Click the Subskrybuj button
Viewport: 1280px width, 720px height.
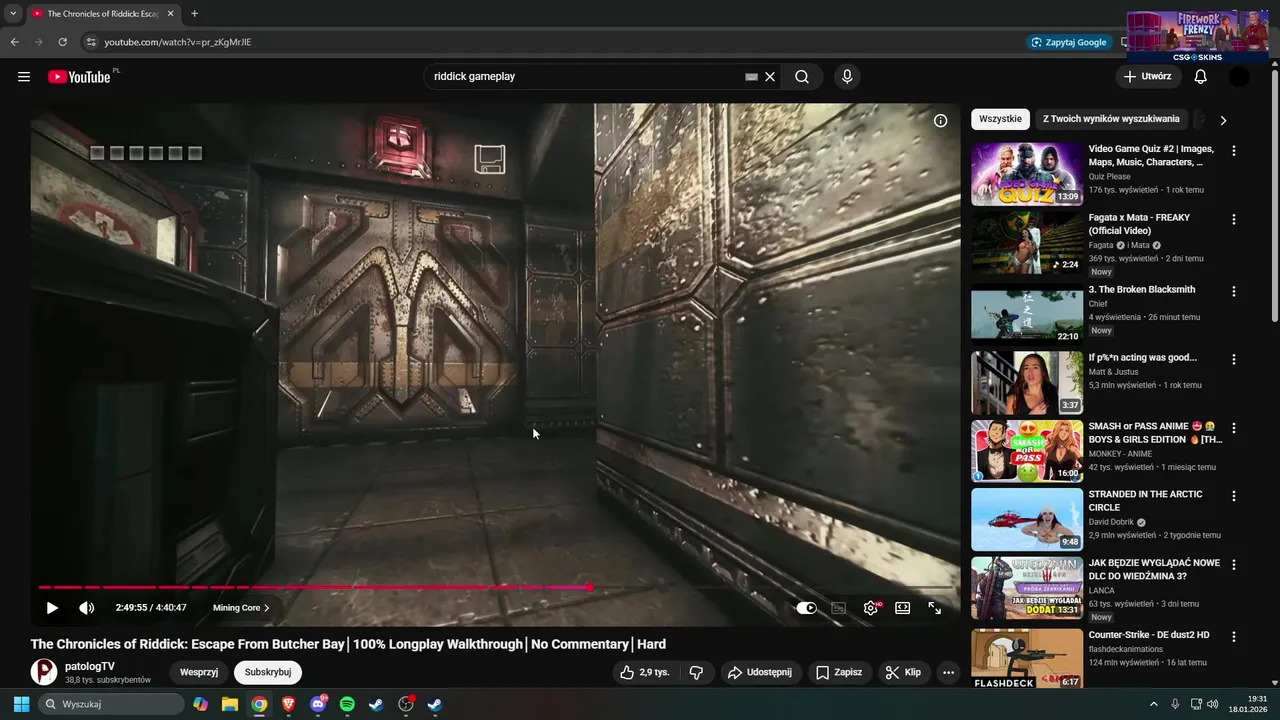(268, 672)
